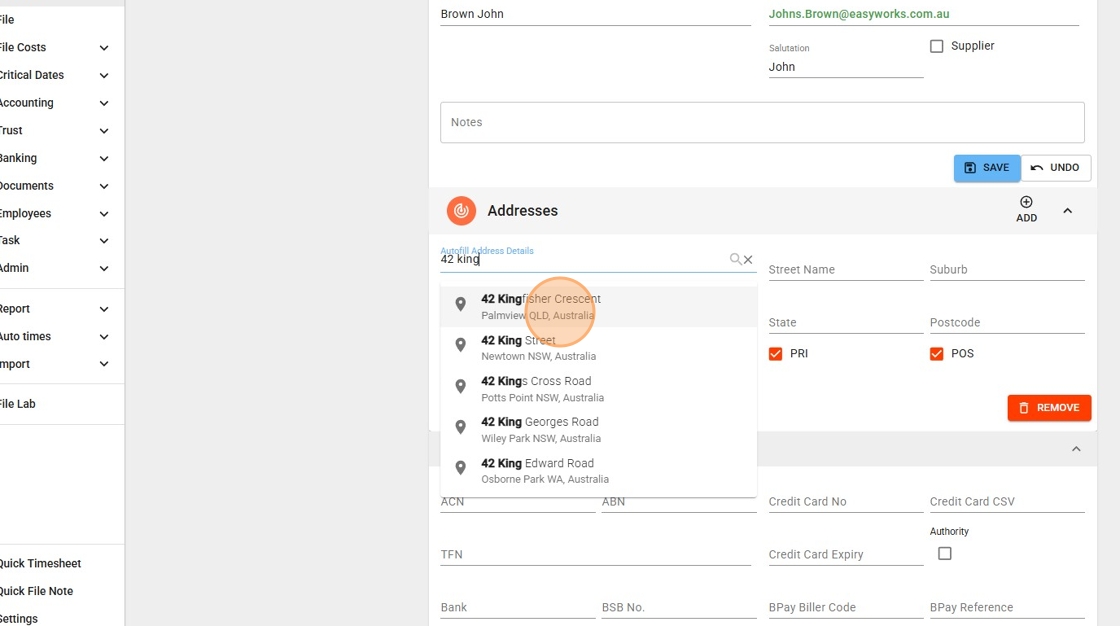
Task: Click the pin icon beside 42 Kings Cross Road
Action: tap(460, 387)
